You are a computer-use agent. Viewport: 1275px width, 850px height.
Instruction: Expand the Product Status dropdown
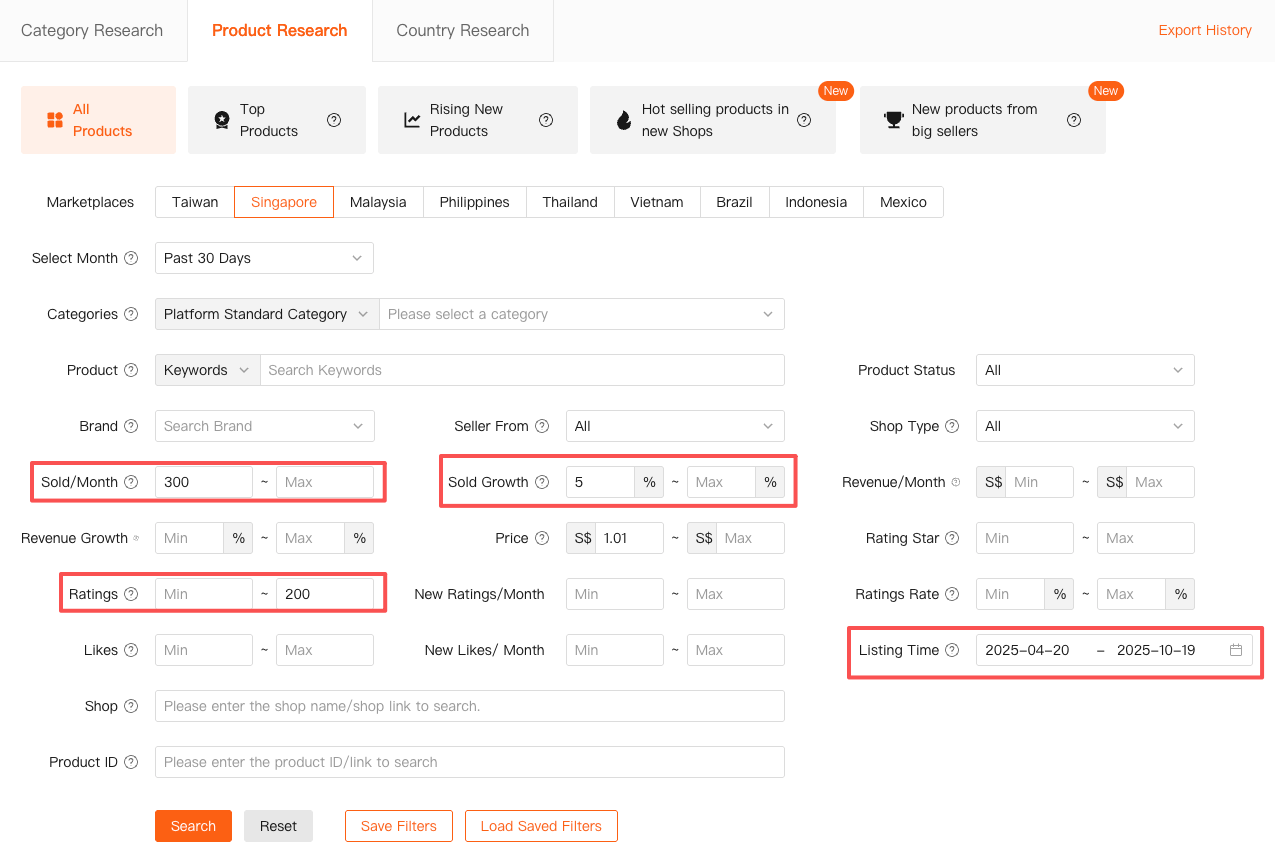click(x=1084, y=370)
